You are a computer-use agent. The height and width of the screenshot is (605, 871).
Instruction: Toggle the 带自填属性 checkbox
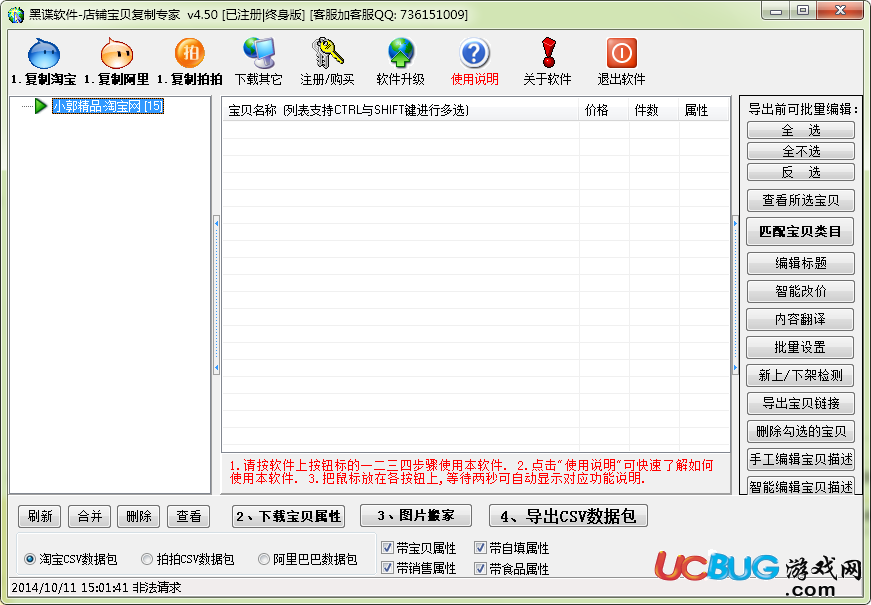click(x=480, y=548)
